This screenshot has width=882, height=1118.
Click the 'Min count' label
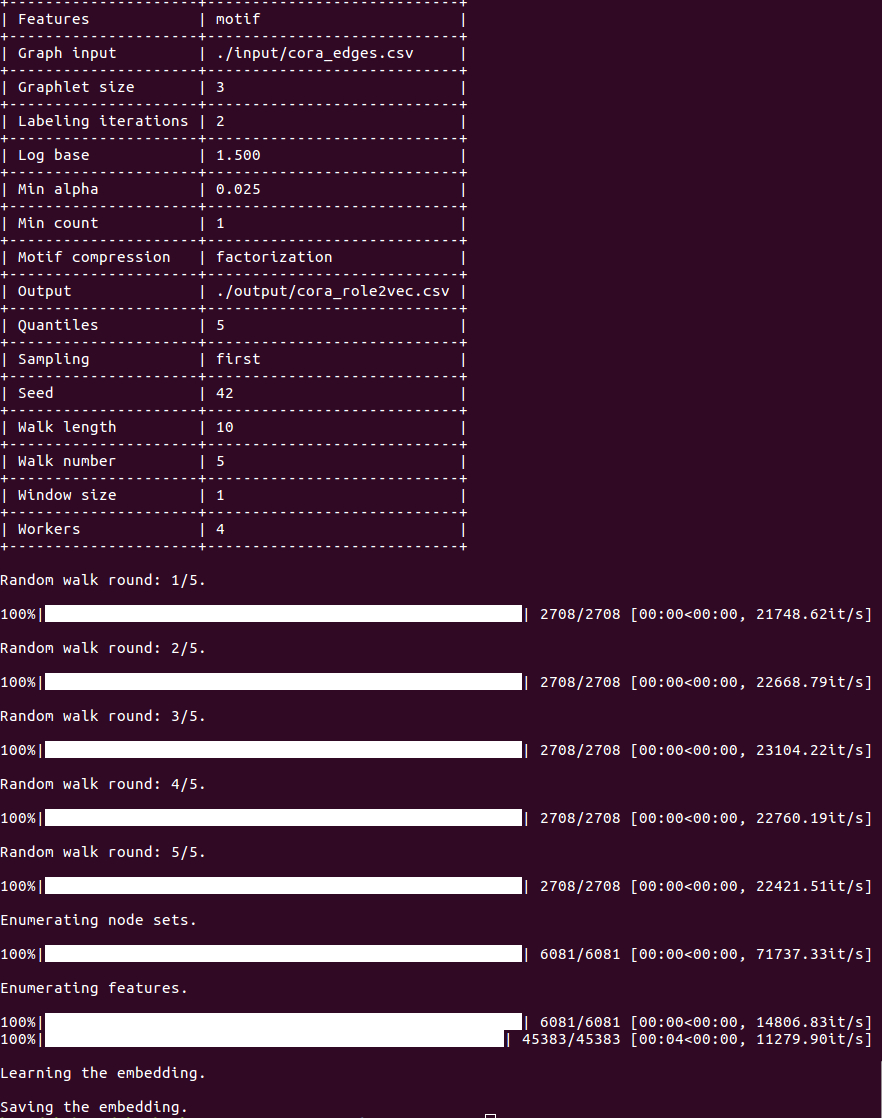pyautogui.click(x=58, y=223)
